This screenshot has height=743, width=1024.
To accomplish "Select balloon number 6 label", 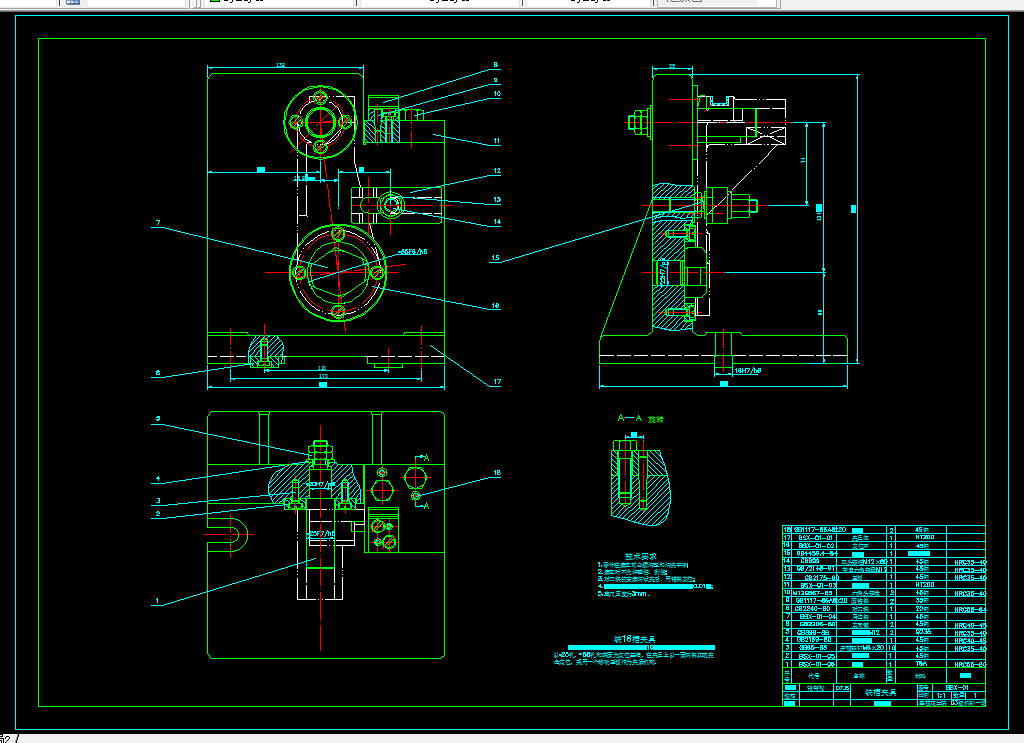I will (x=157, y=373).
